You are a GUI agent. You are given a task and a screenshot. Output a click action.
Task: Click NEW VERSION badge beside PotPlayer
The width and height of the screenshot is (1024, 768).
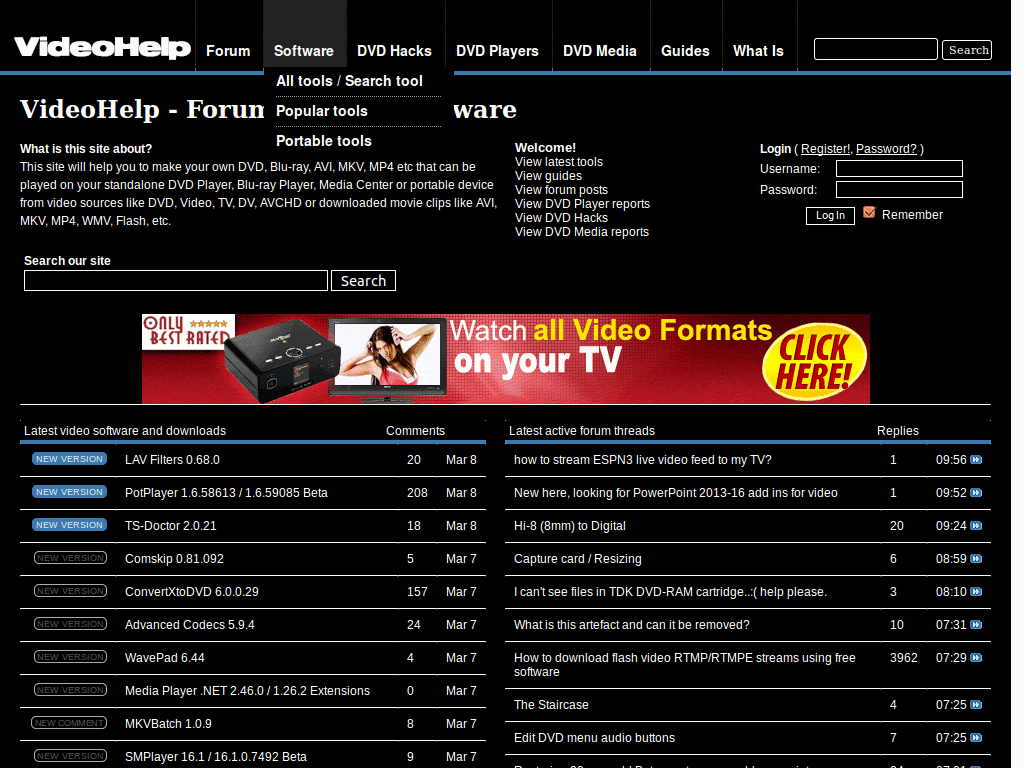[x=69, y=492]
